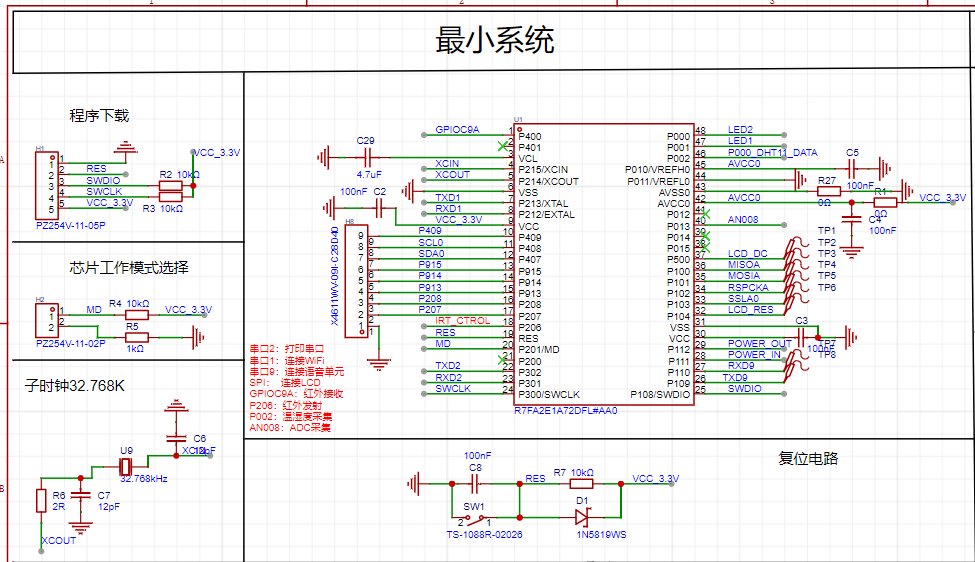Click the TS-1088R-02026 switch part label
The height and width of the screenshot is (562, 975).
(484, 535)
